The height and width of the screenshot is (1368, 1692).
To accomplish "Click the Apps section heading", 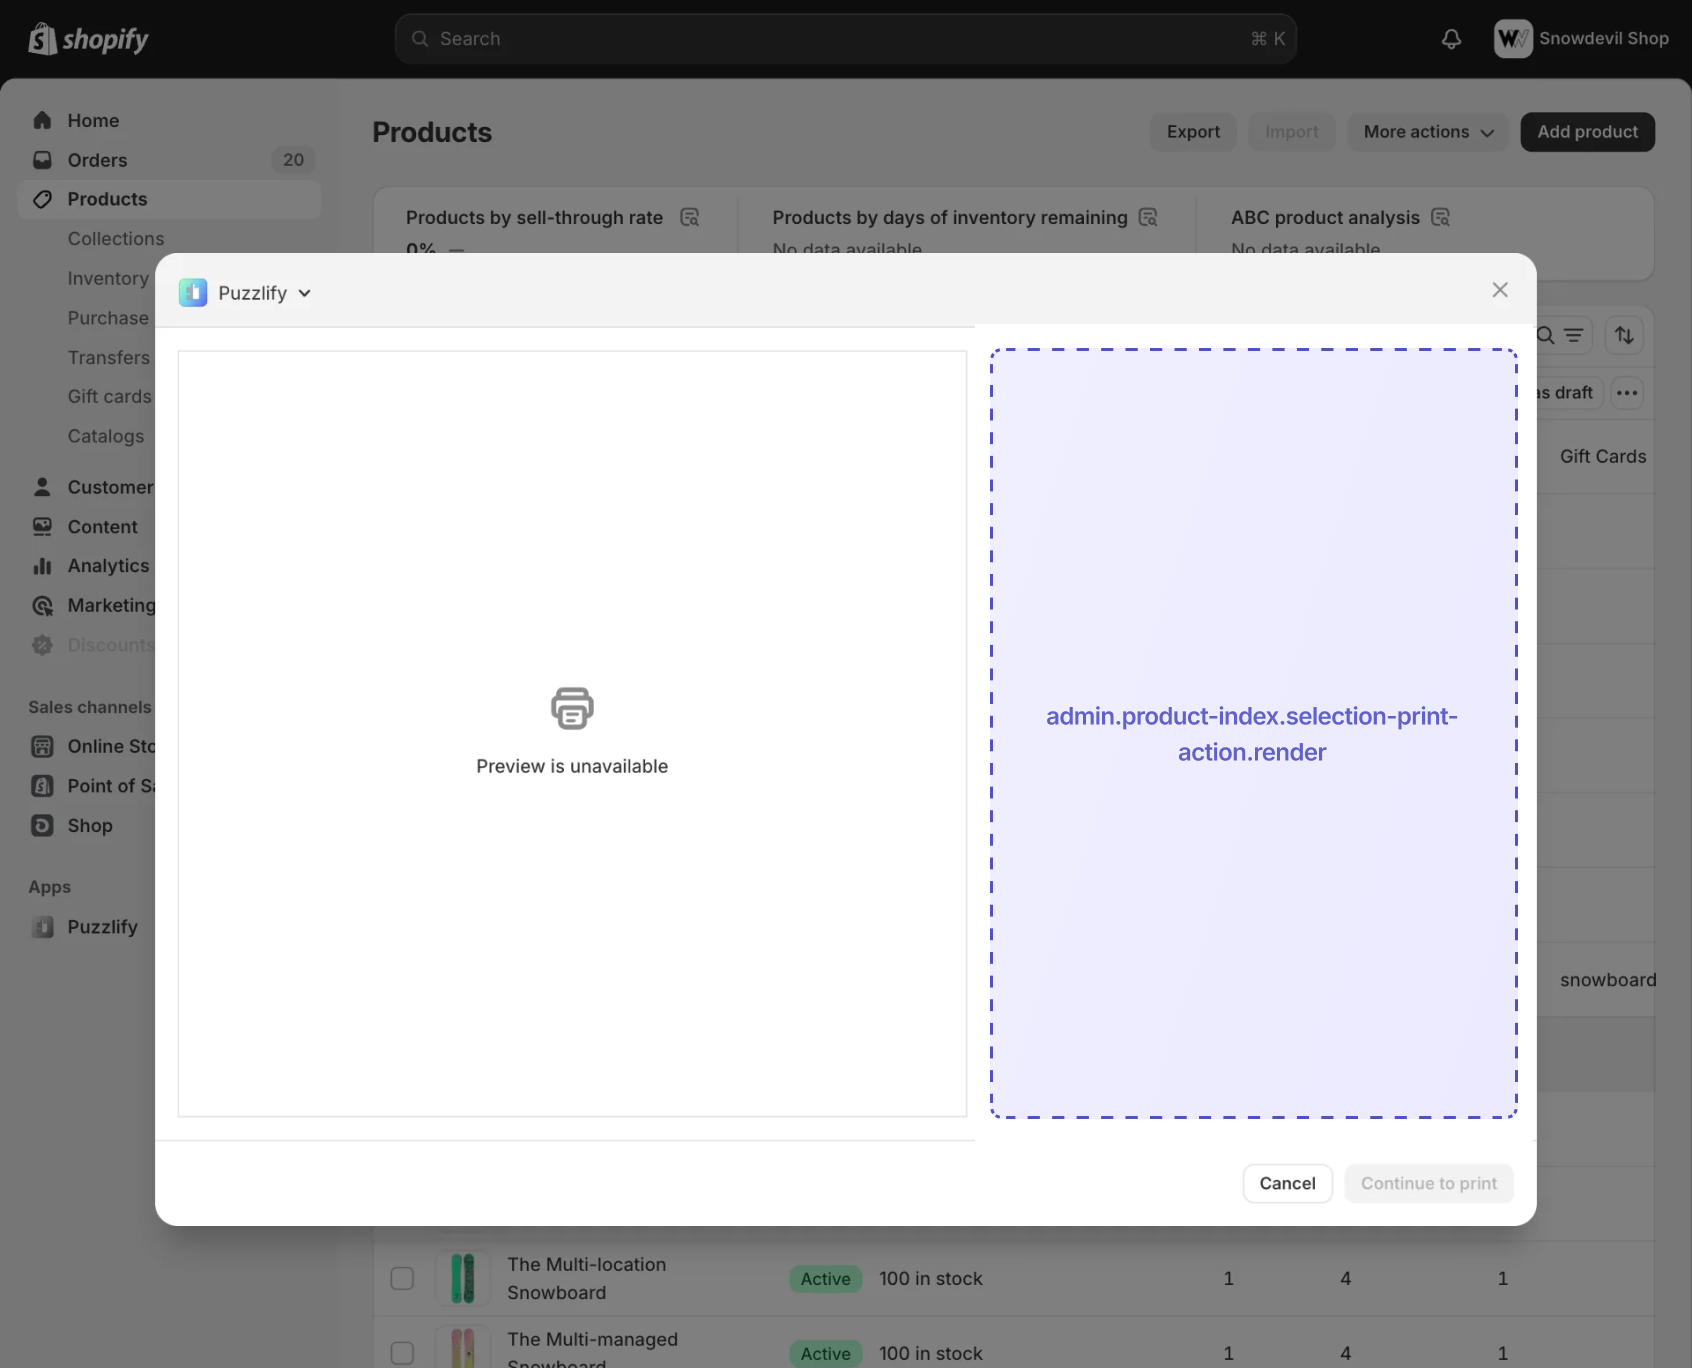I will (50, 887).
